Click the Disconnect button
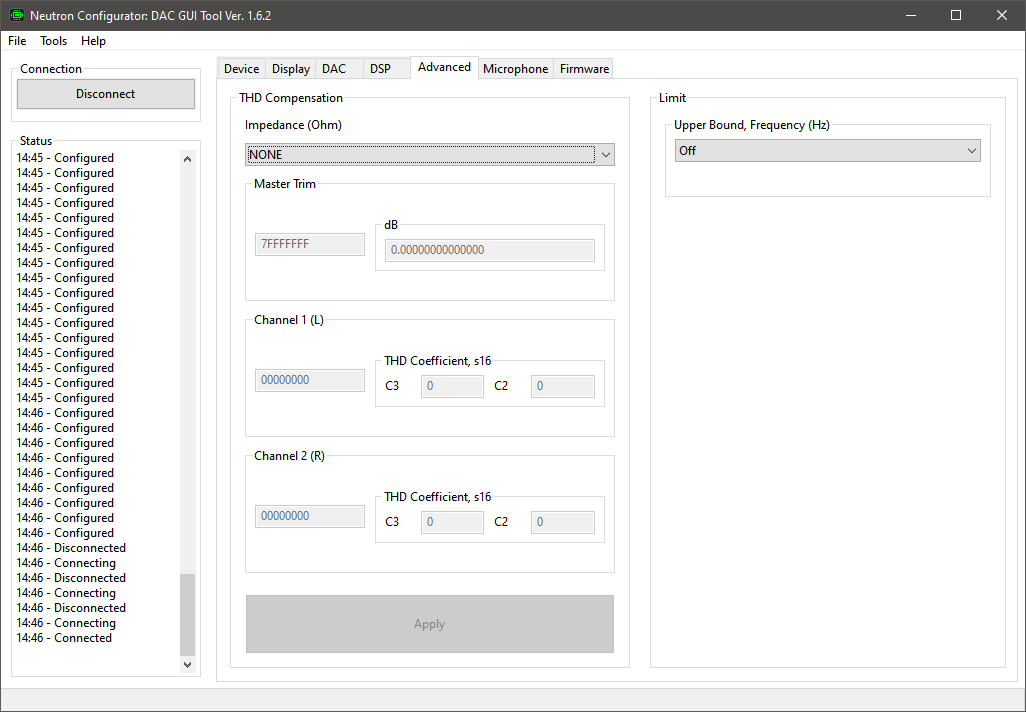Image resolution: width=1026 pixels, height=712 pixels. (106, 94)
